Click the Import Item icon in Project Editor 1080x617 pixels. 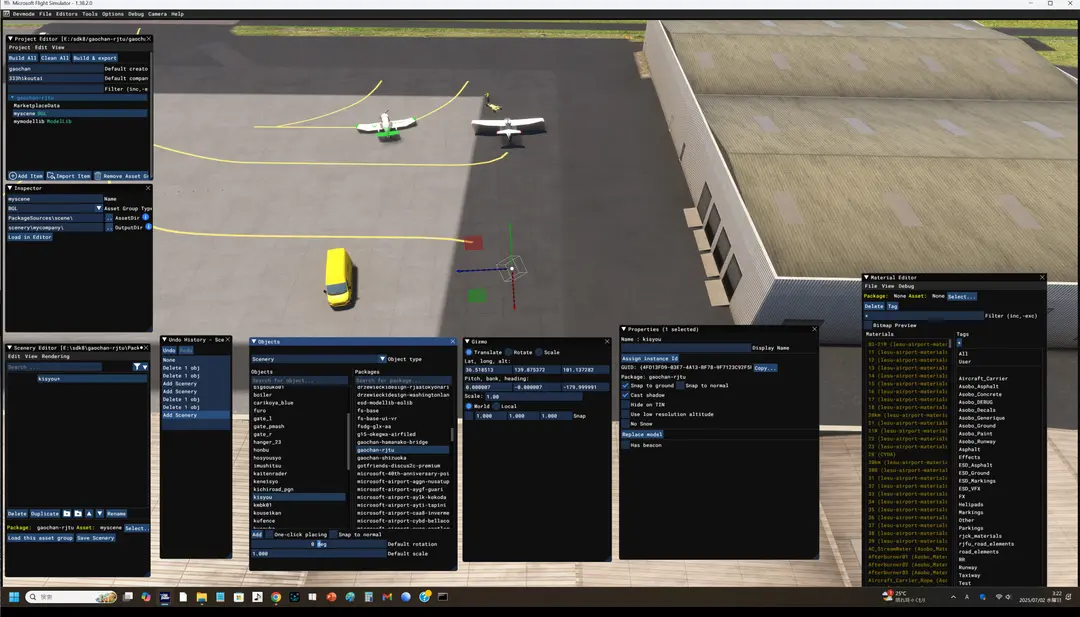click(51, 176)
